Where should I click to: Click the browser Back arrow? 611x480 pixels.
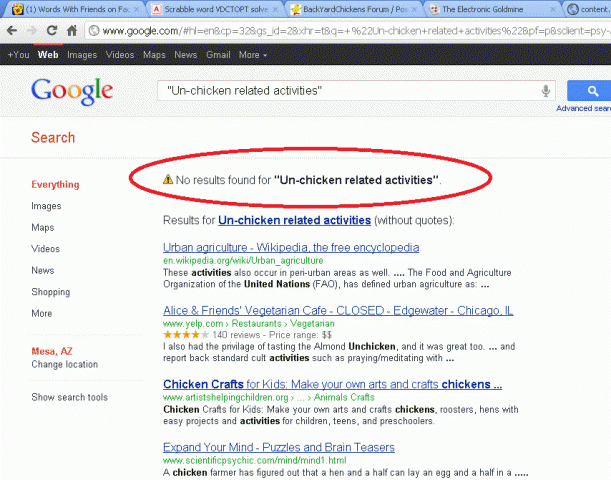(x=12, y=31)
